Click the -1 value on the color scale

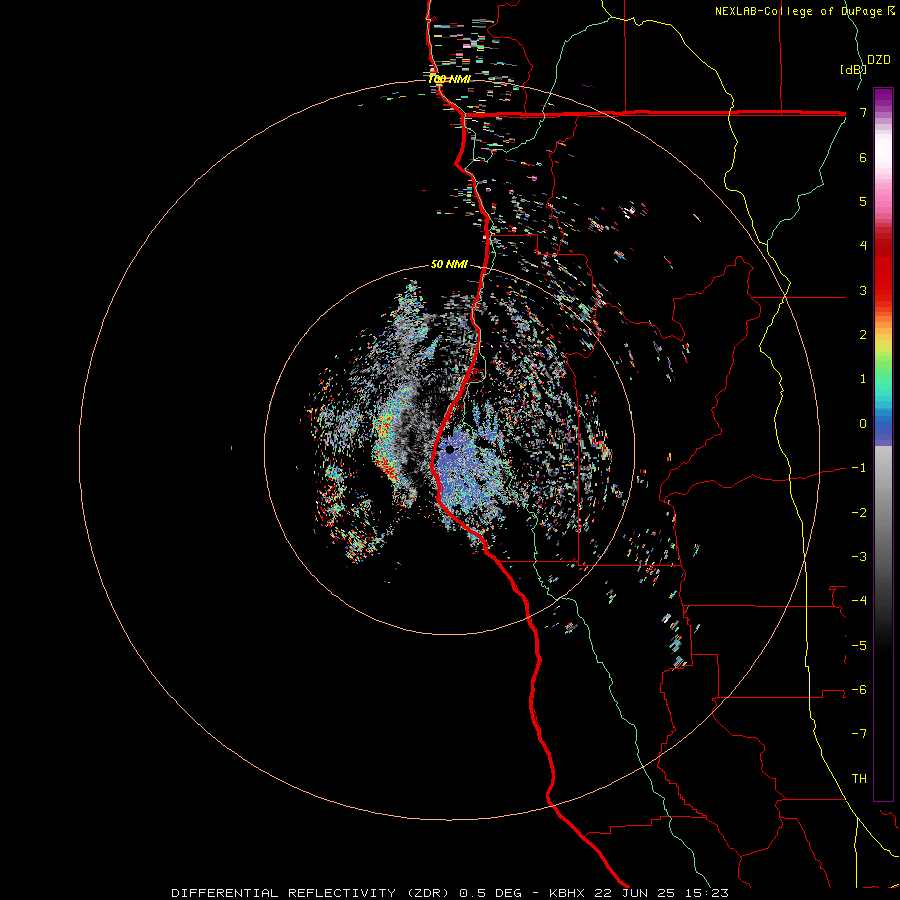859,468
